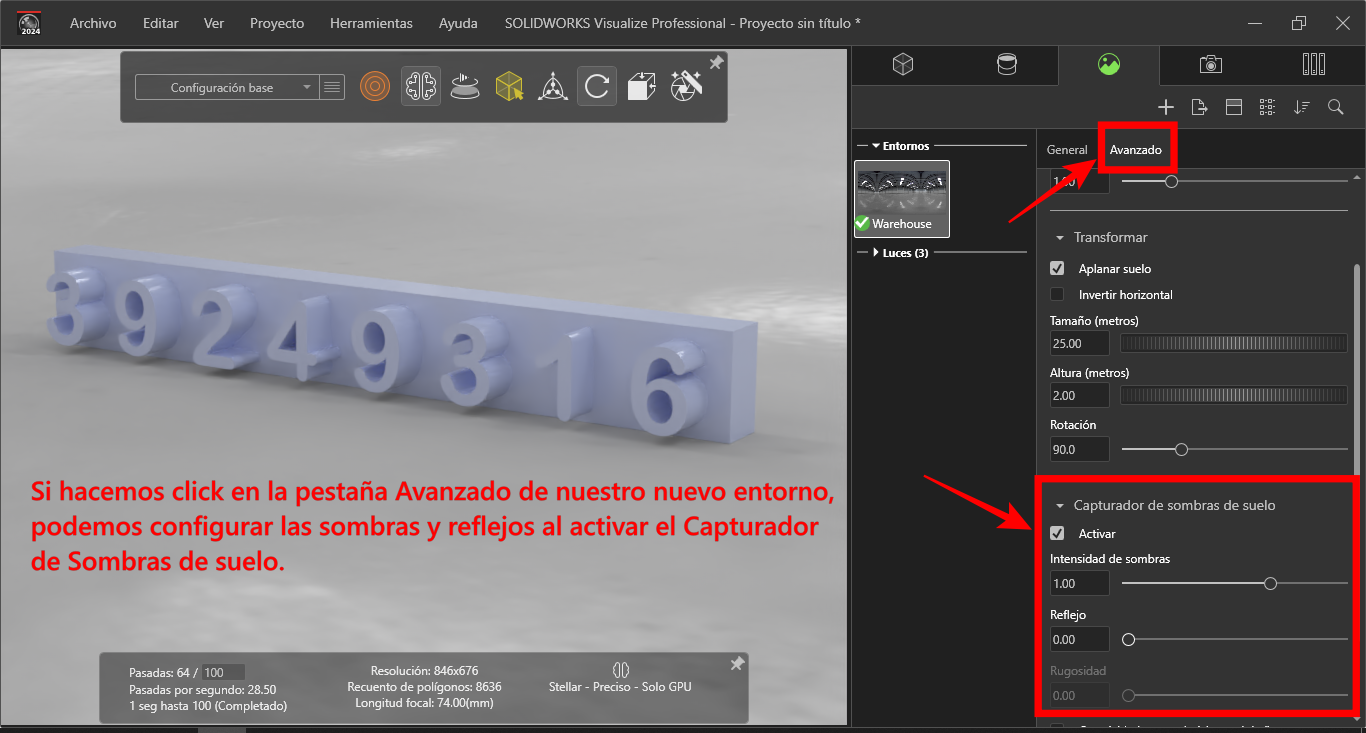The width and height of the screenshot is (1366, 733).
Task: Toggle the brain-shaped denoiser icon
Action: [x=420, y=87]
